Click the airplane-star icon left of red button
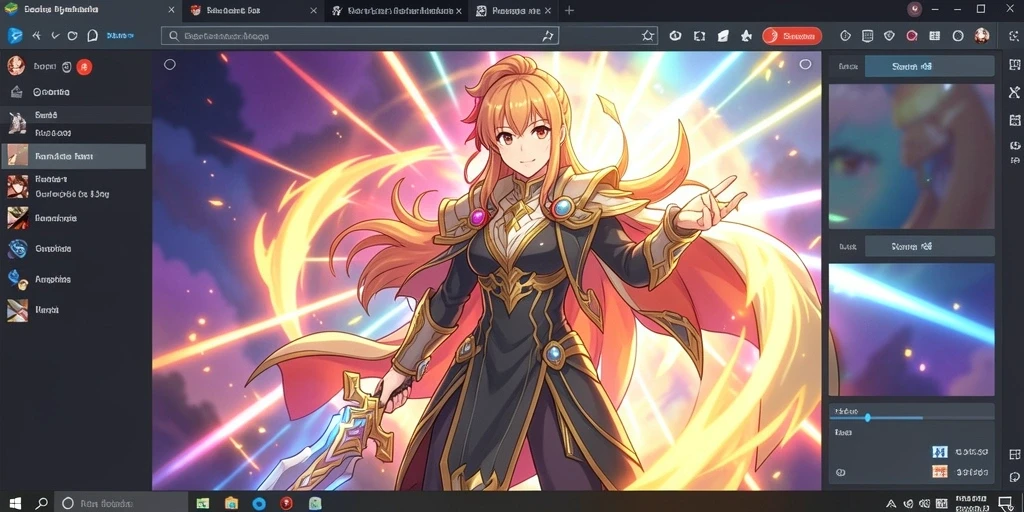The width and height of the screenshot is (1024, 512). pyautogui.click(x=746, y=36)
